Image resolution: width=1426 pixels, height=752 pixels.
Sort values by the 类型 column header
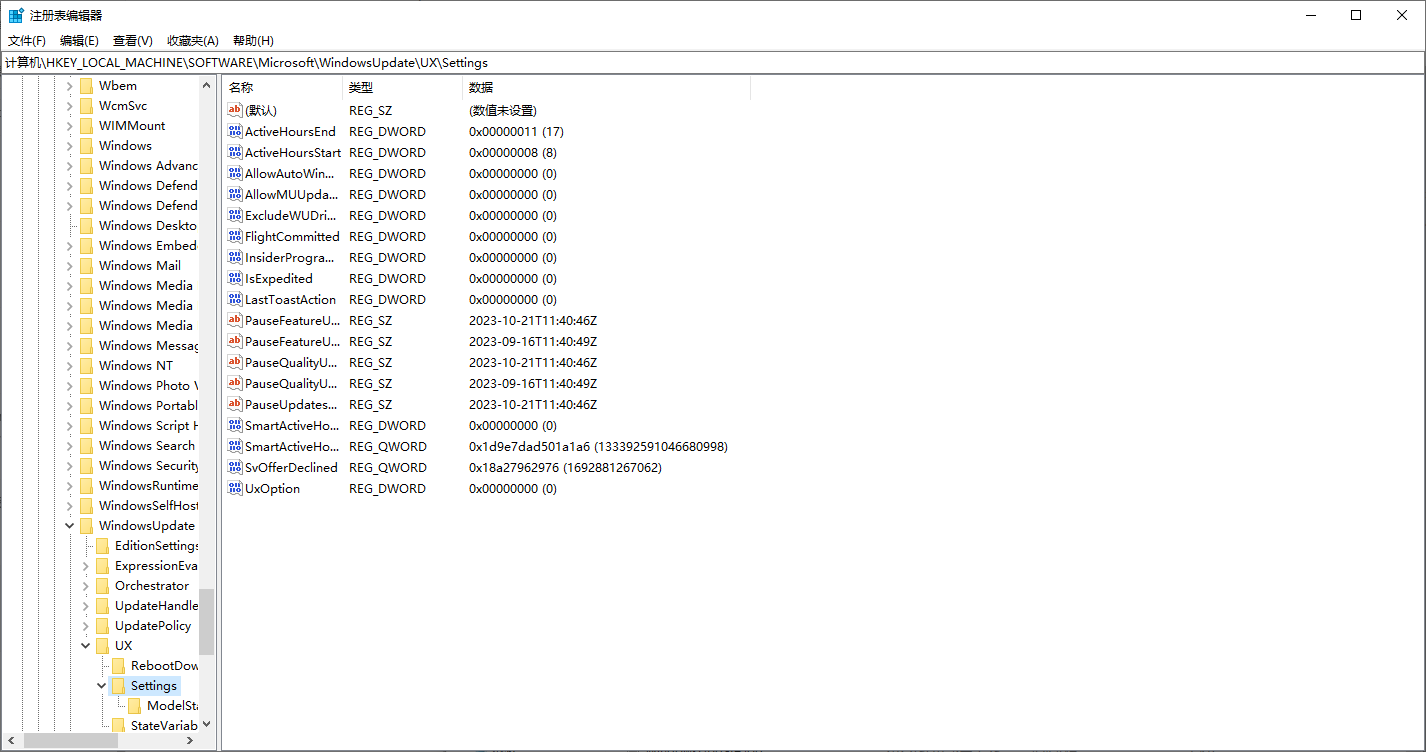(402, 88)
